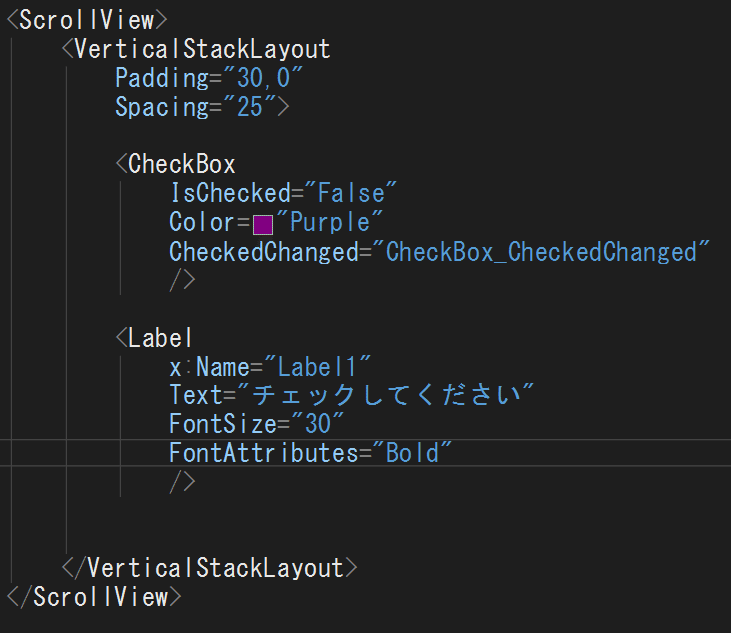Click the FontSize attribute name
Viewport: 731px width, 633px height.
(222, 423)
